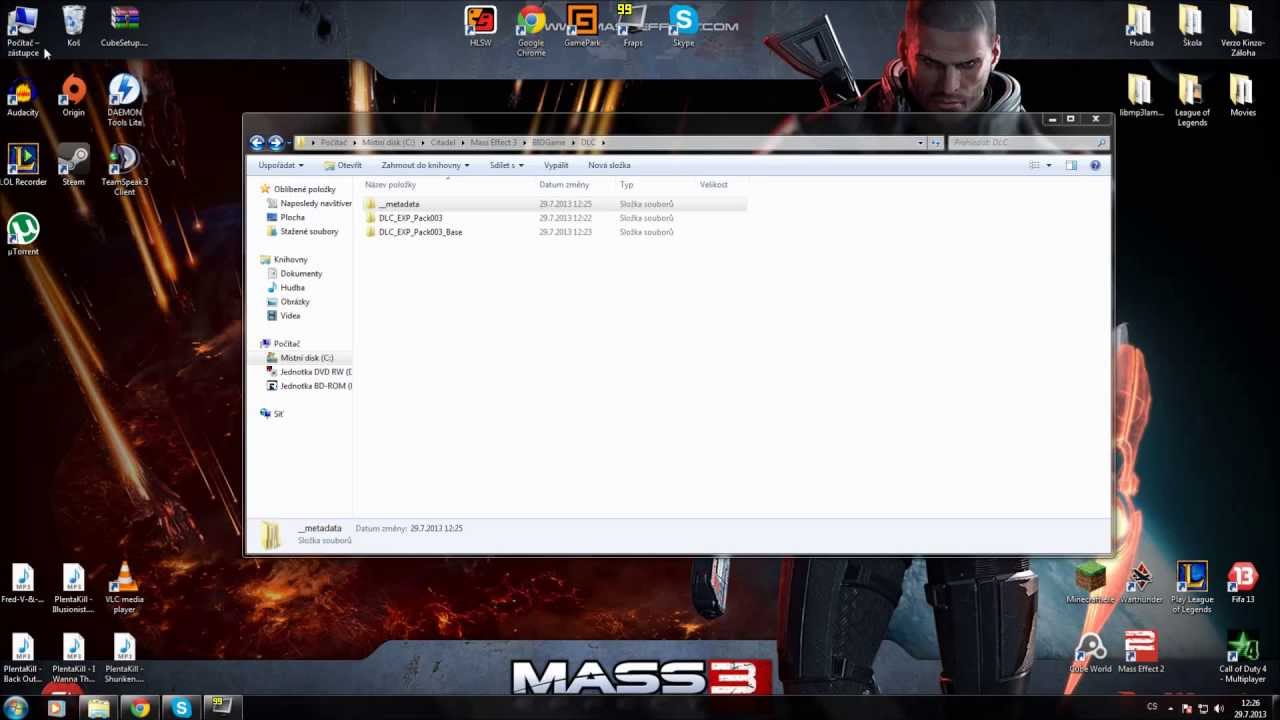Select the Koš recycle bin icon

[x=73, y=25]
